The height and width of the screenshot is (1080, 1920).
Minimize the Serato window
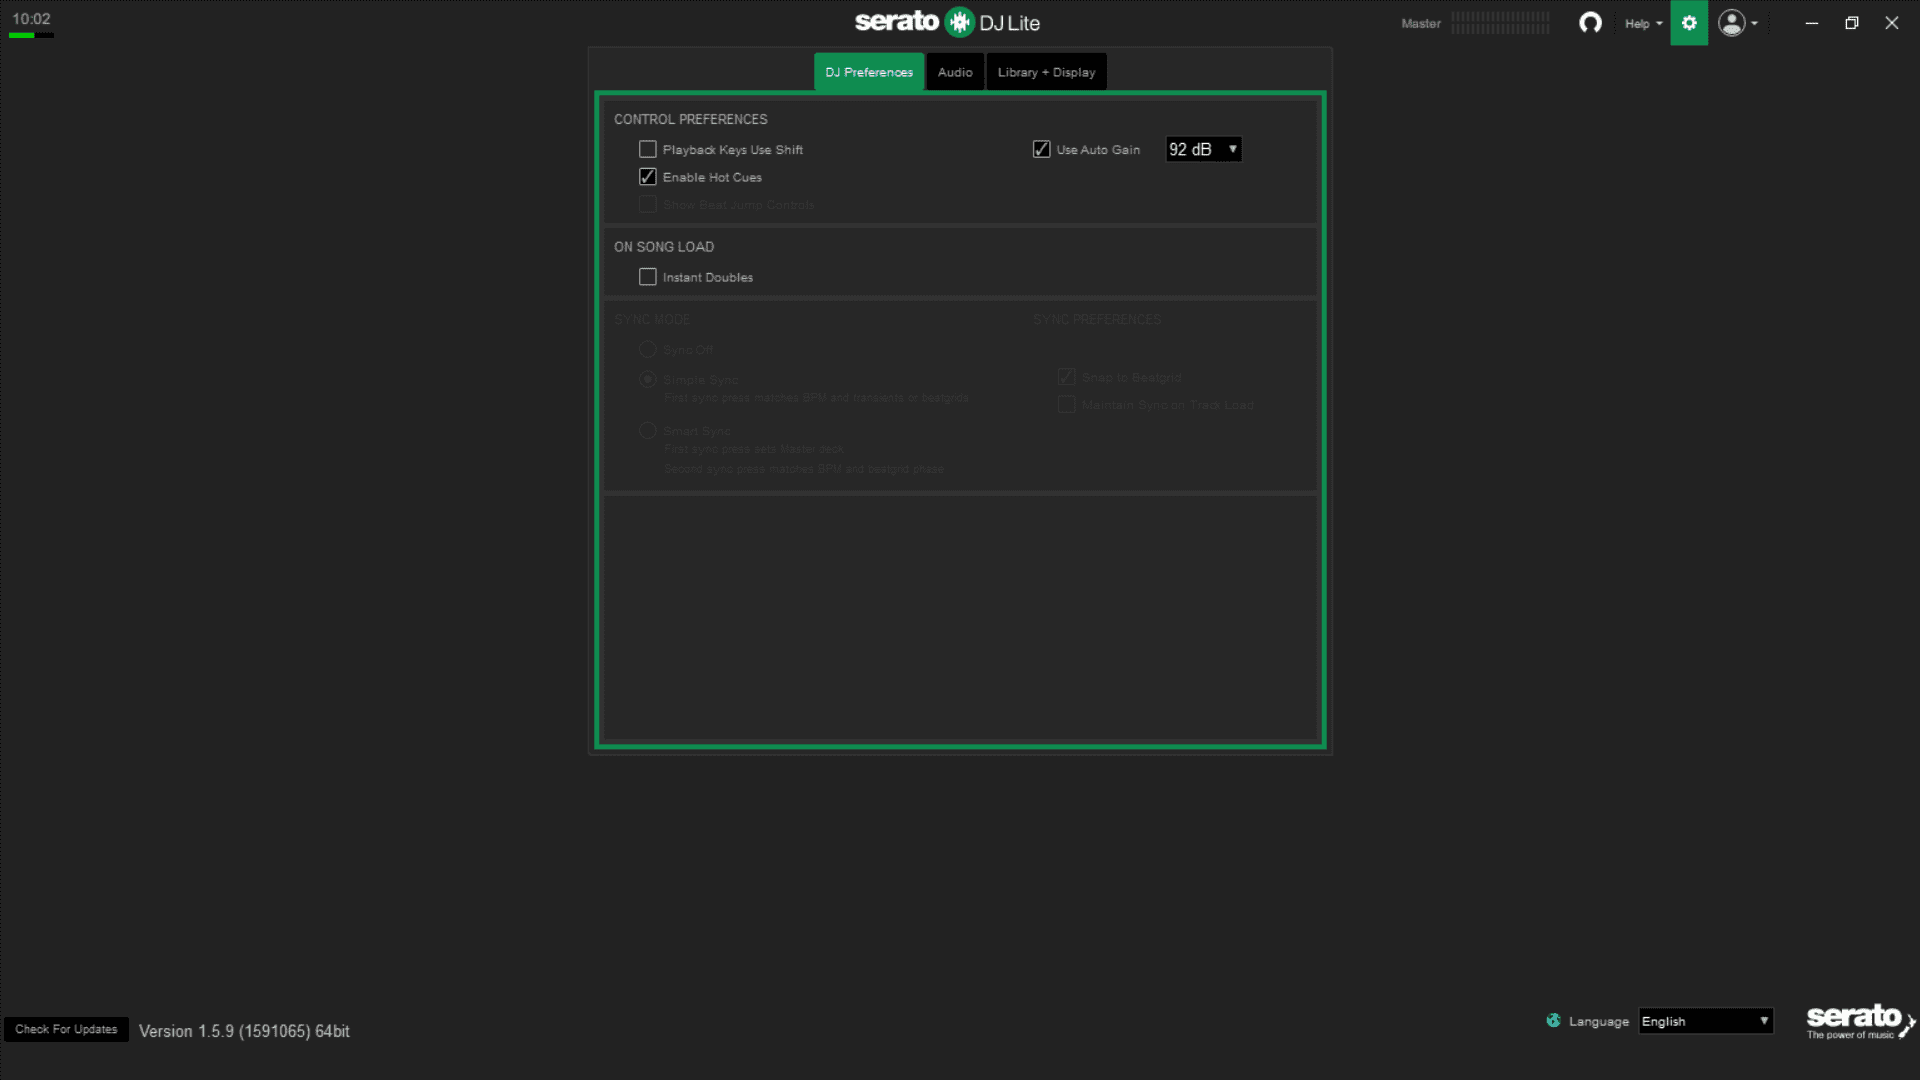[1811, 23]
